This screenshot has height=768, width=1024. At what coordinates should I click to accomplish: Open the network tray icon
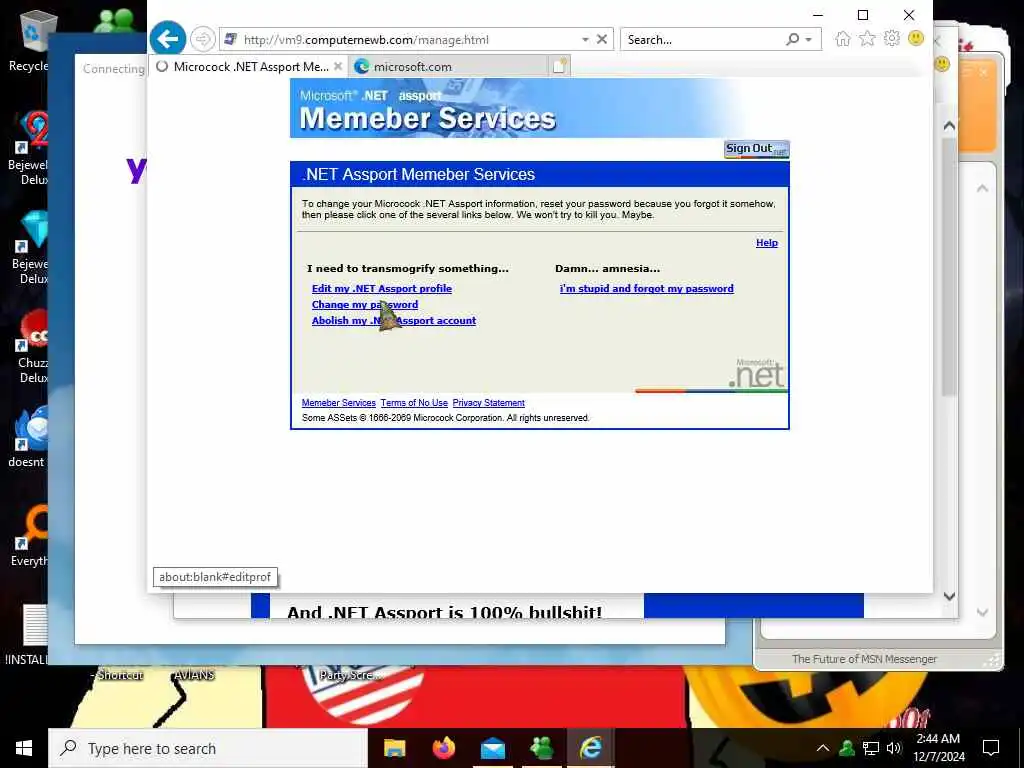871,748
